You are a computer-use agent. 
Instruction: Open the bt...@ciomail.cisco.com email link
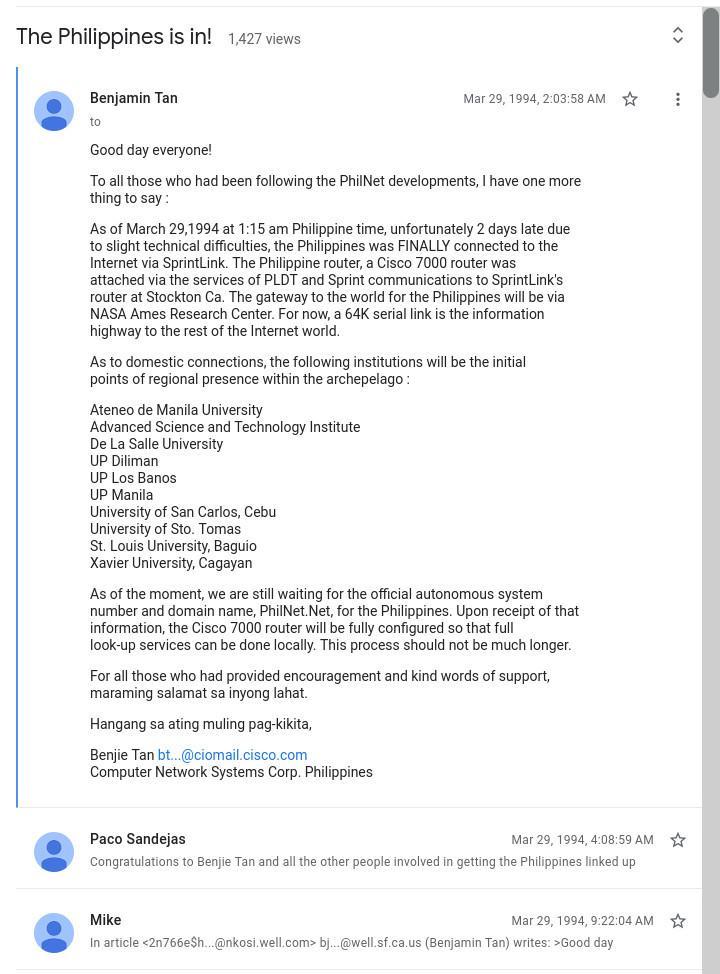[x=232, y=755]
